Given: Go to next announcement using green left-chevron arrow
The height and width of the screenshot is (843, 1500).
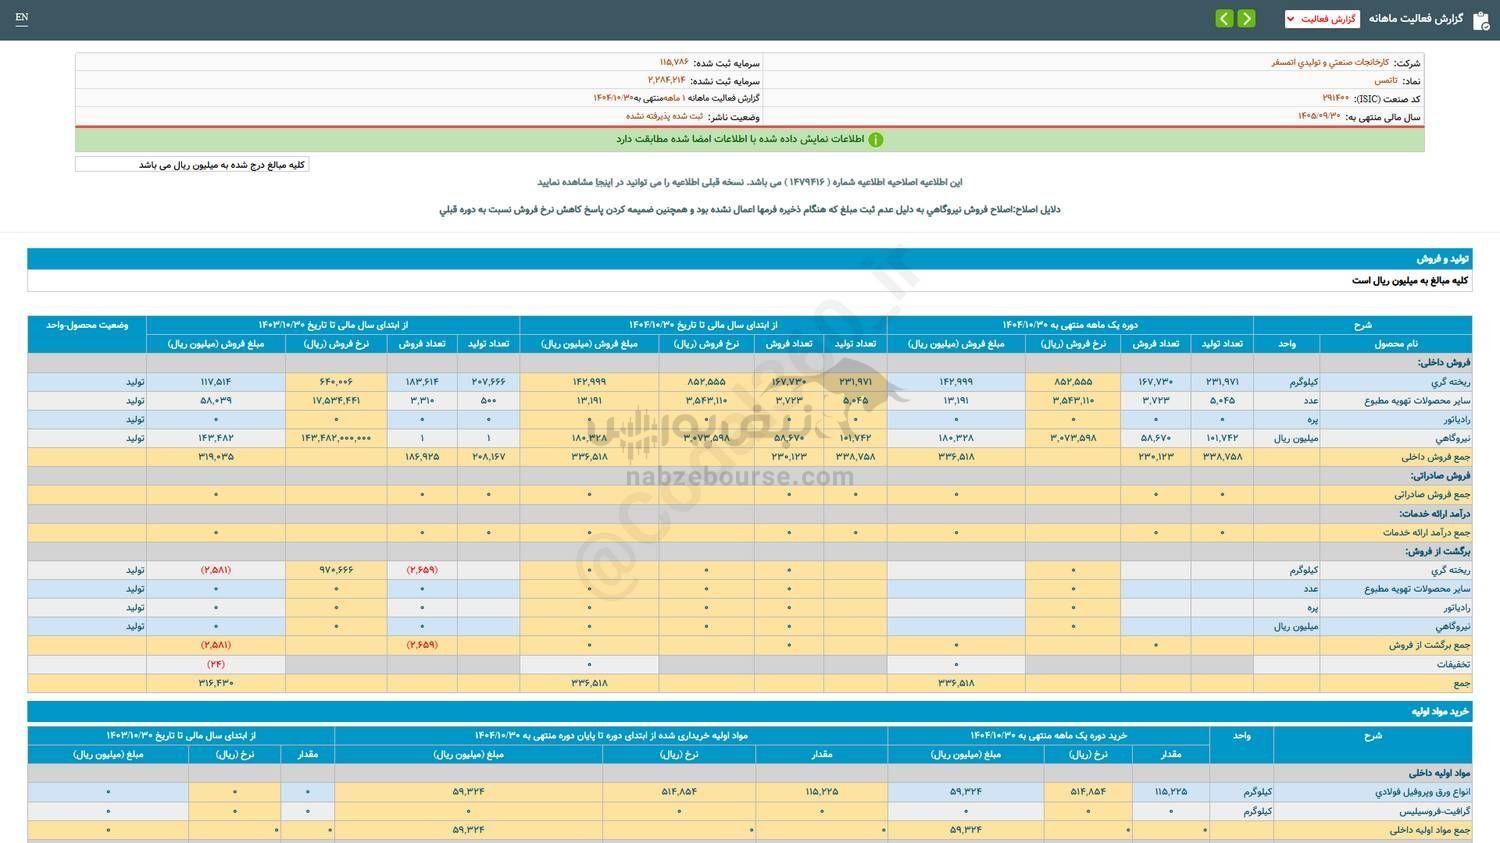Looking at the screenshot, I should (1223, 18).
